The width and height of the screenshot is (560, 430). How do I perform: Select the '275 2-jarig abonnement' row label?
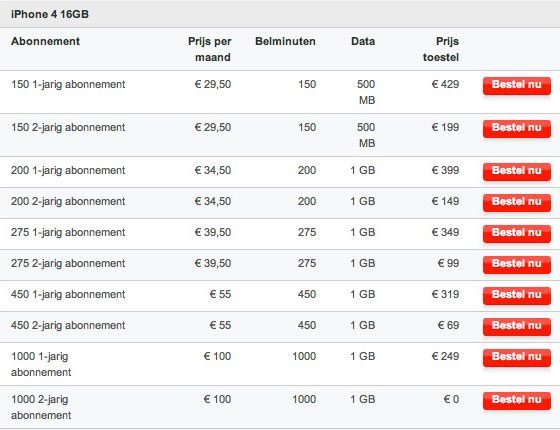(x=68, y=264)
